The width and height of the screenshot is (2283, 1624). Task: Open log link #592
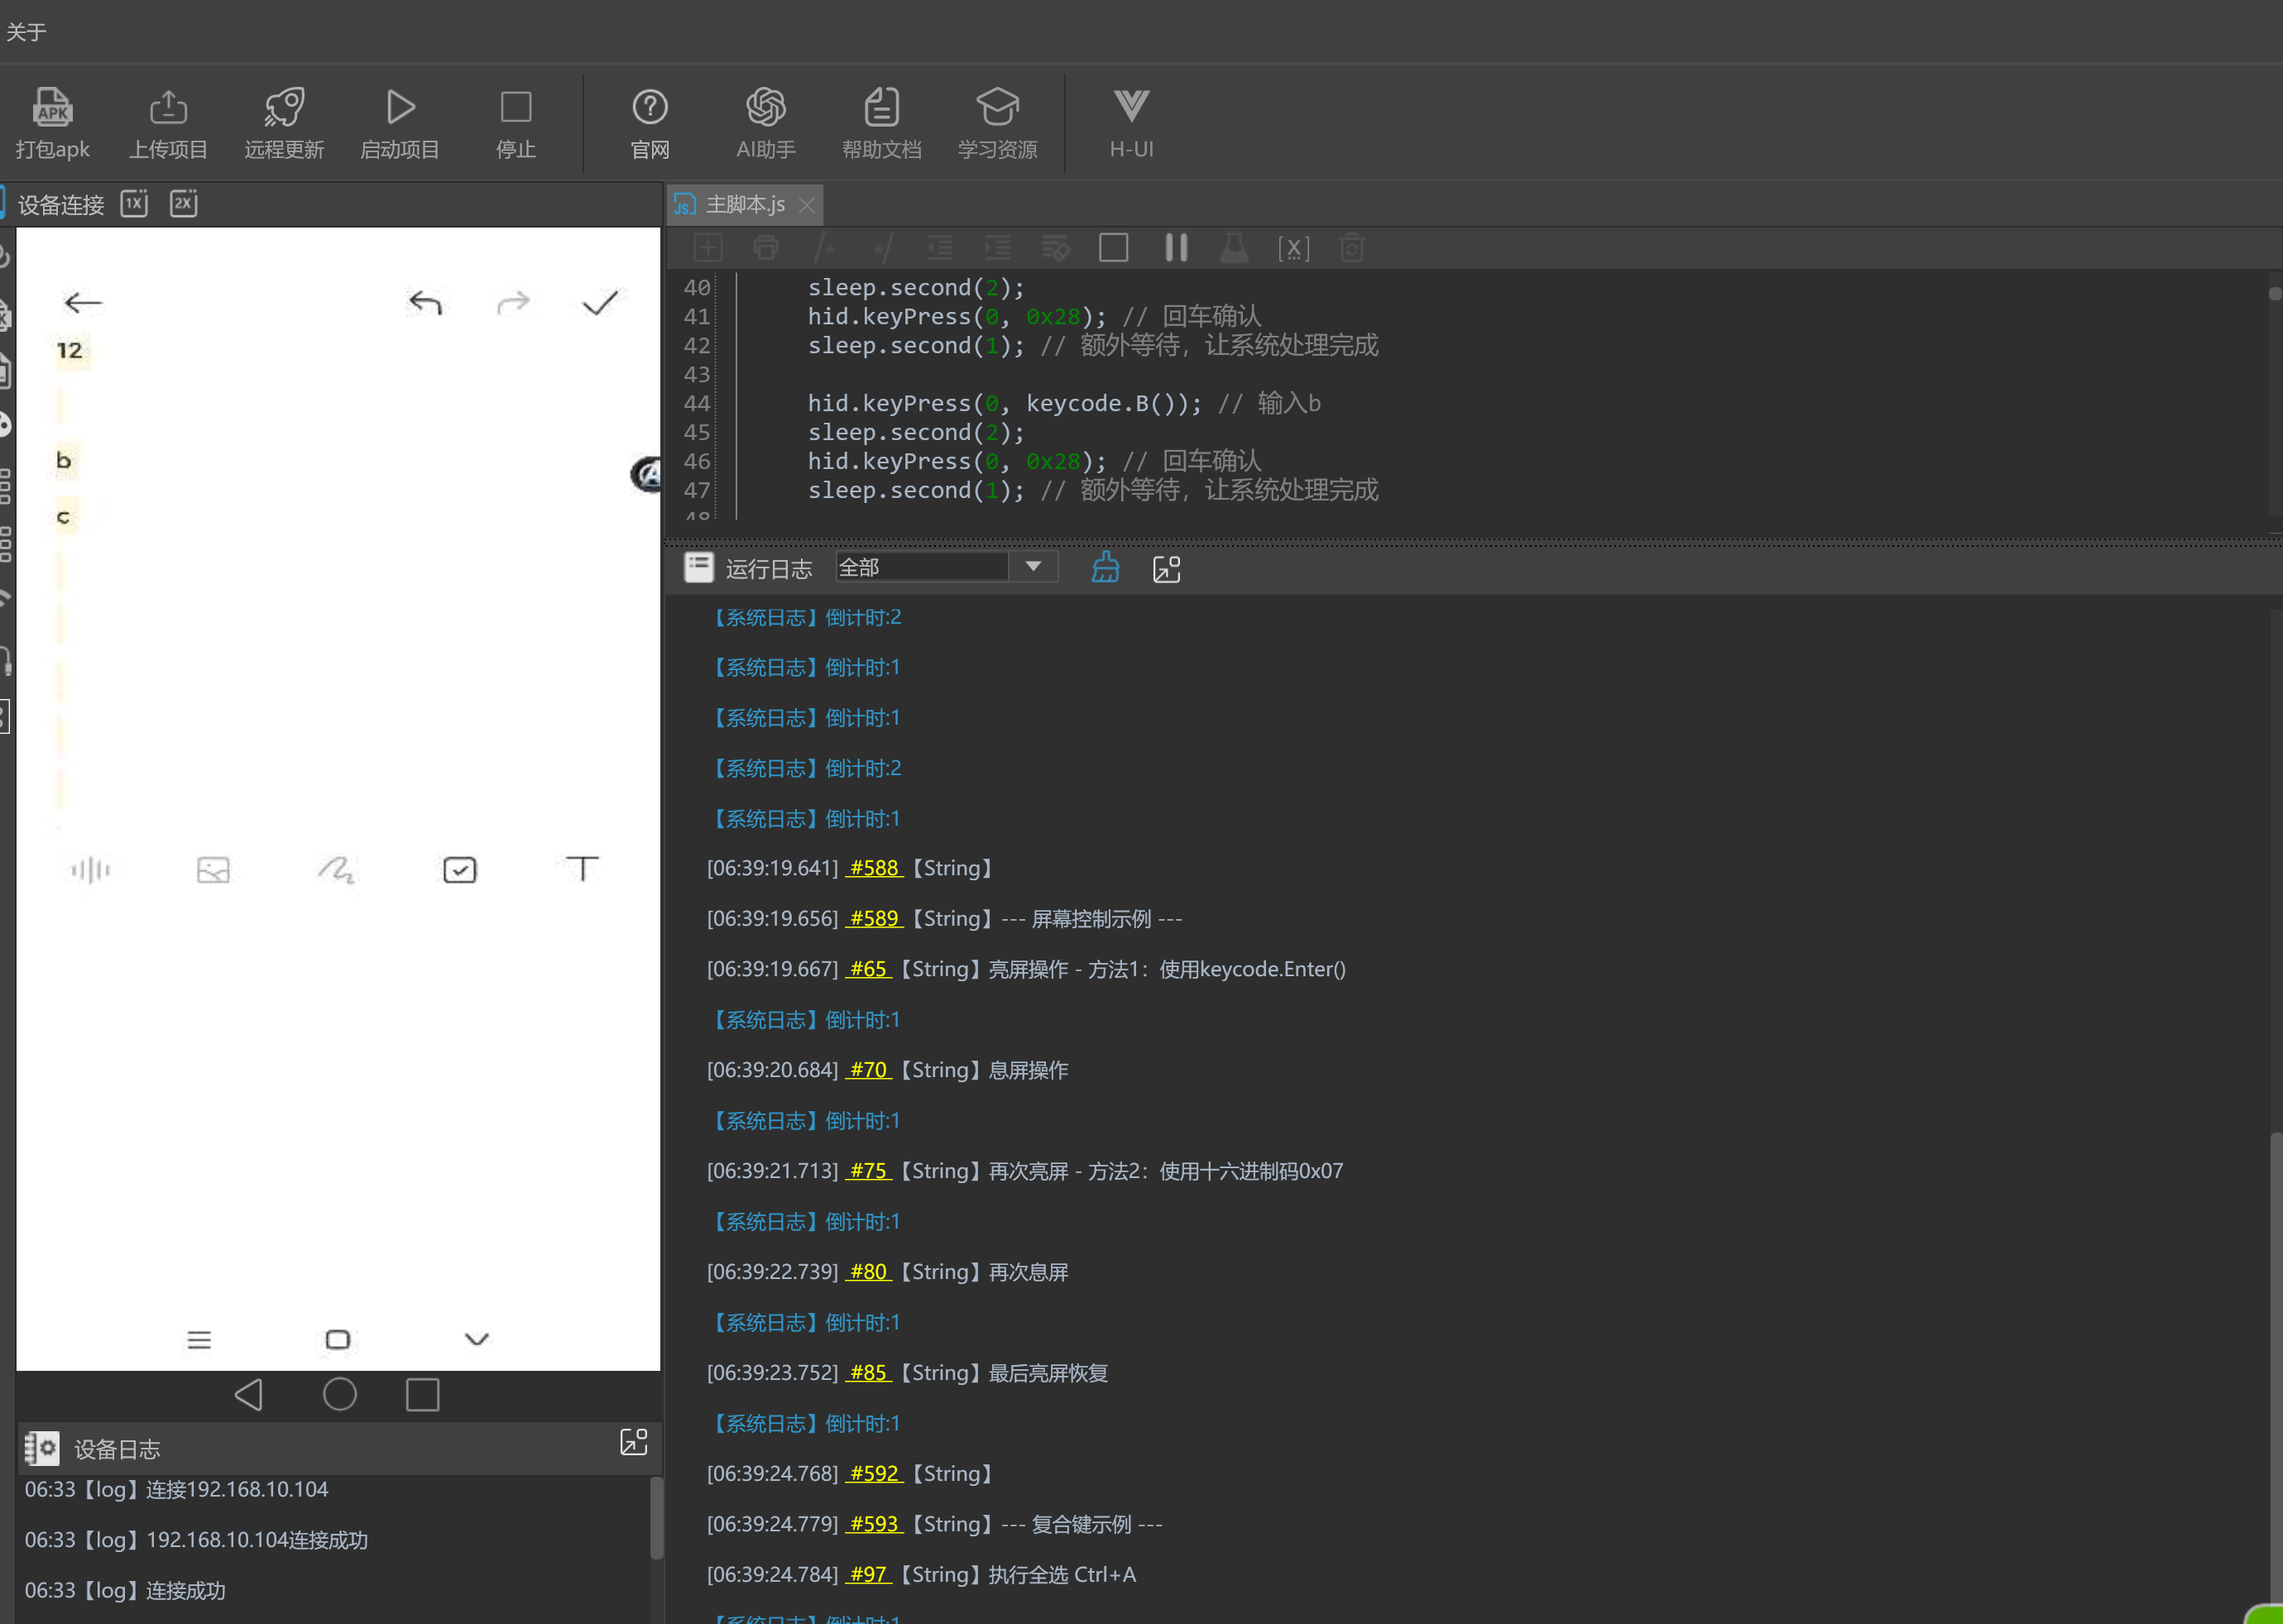coord(874,1473)
